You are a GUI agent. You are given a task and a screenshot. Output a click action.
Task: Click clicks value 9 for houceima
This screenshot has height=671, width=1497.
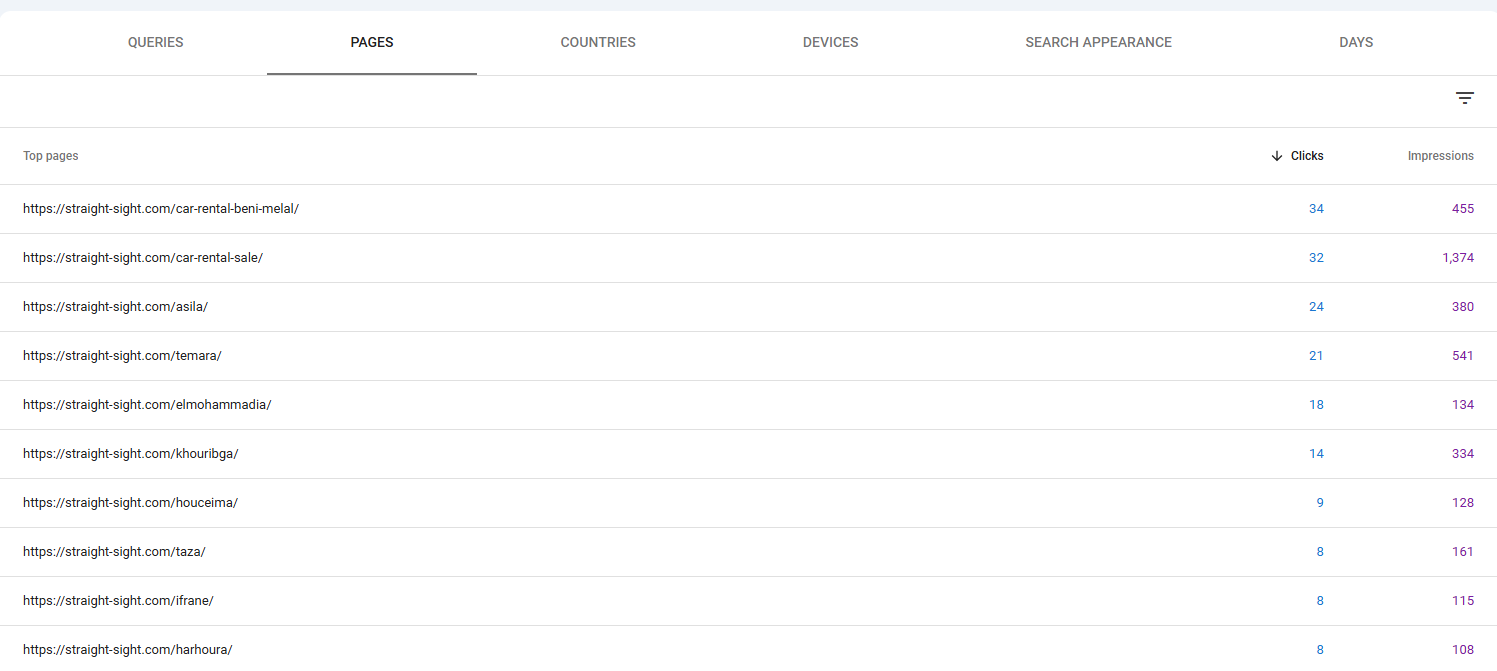pyautogui.click(x=1320, y=503)
